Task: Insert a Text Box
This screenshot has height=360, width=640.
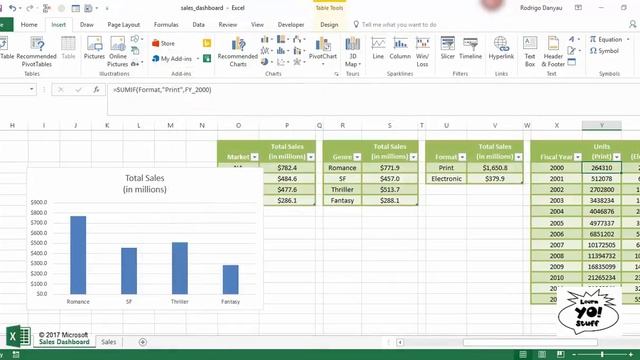Action: pos(530,51)
